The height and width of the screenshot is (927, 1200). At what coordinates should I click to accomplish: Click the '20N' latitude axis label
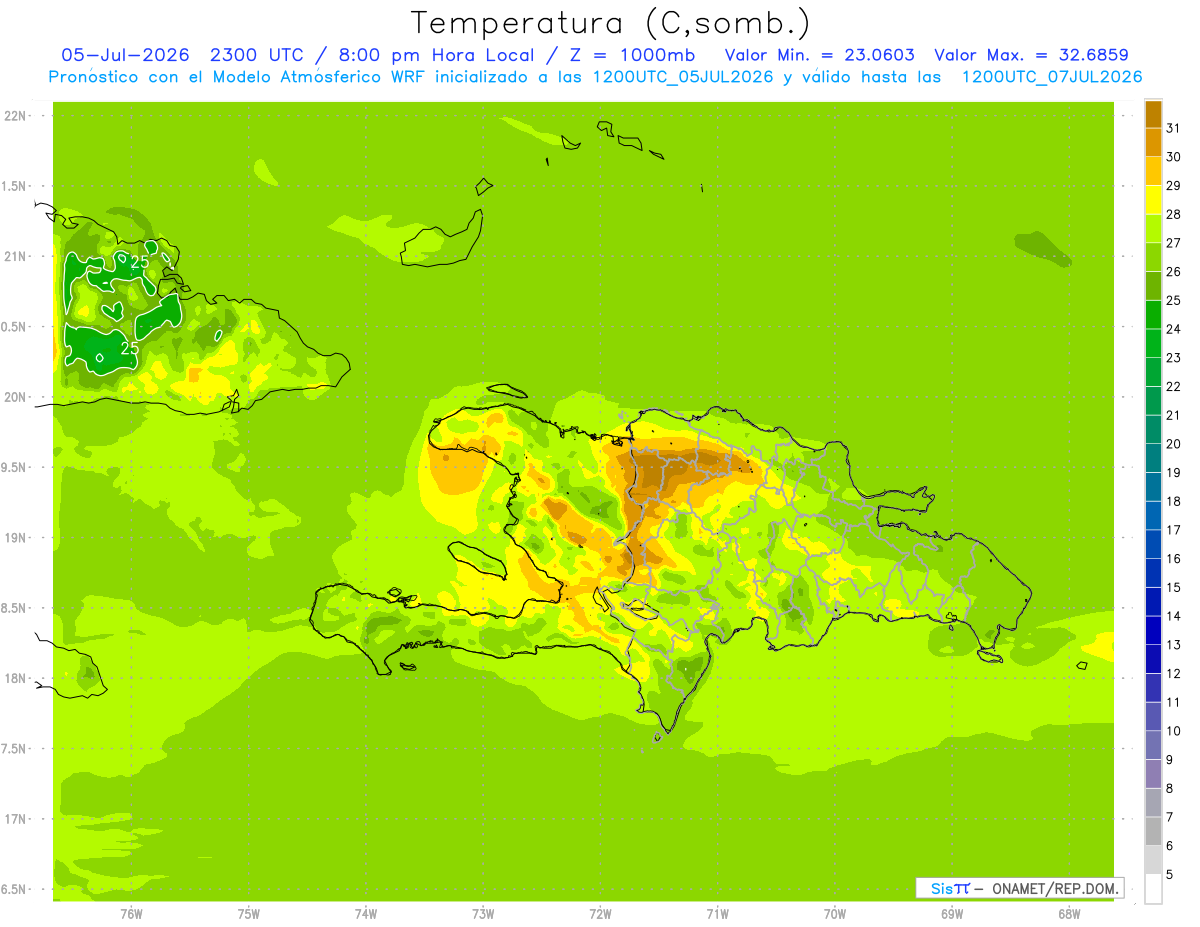pos(15,397)
